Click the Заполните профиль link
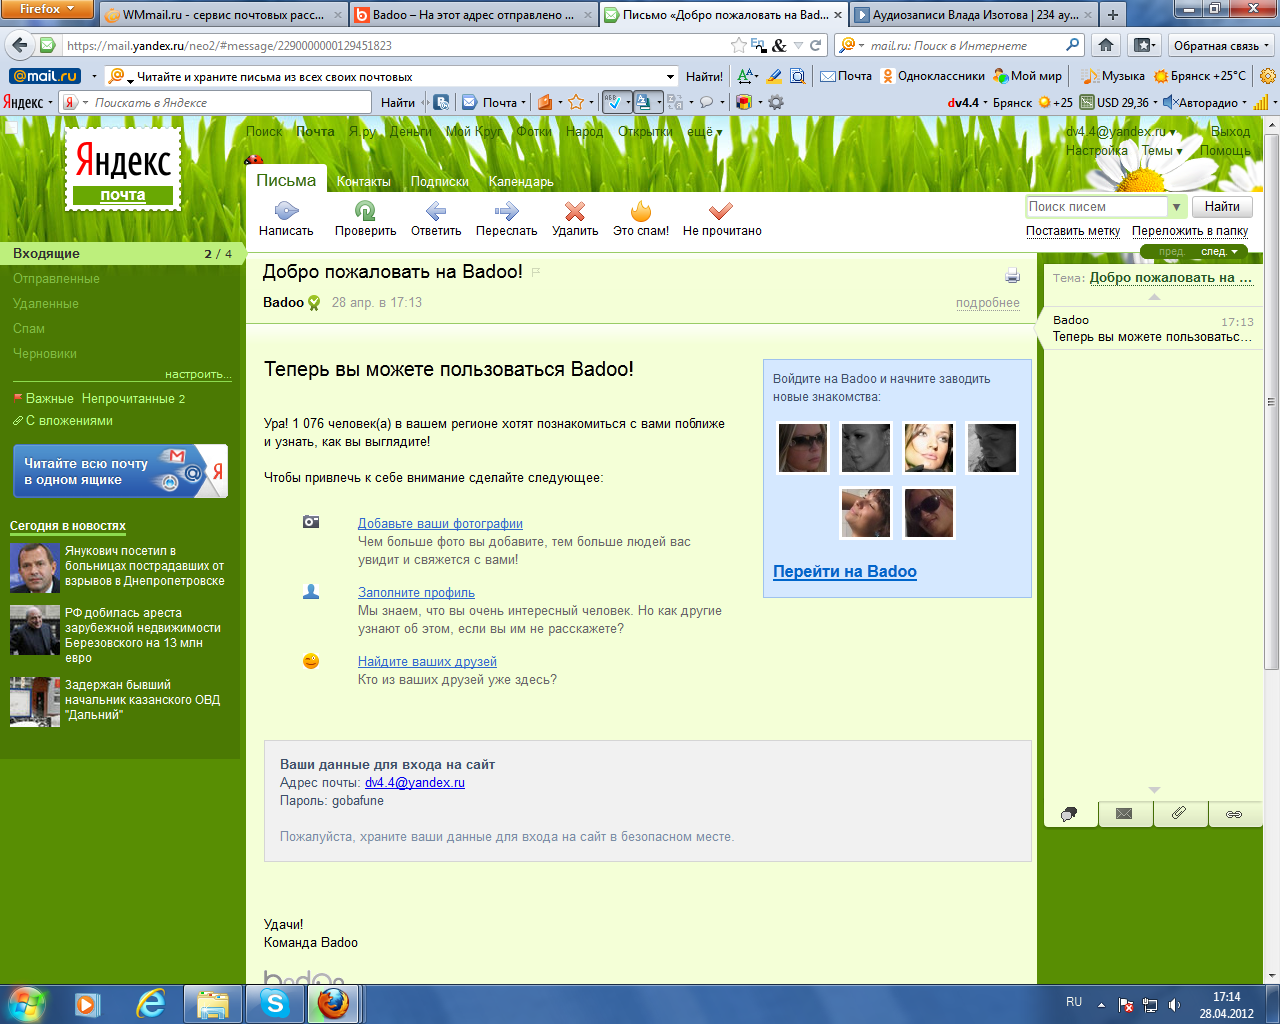 pyautogui.click(x=416, y=592)
